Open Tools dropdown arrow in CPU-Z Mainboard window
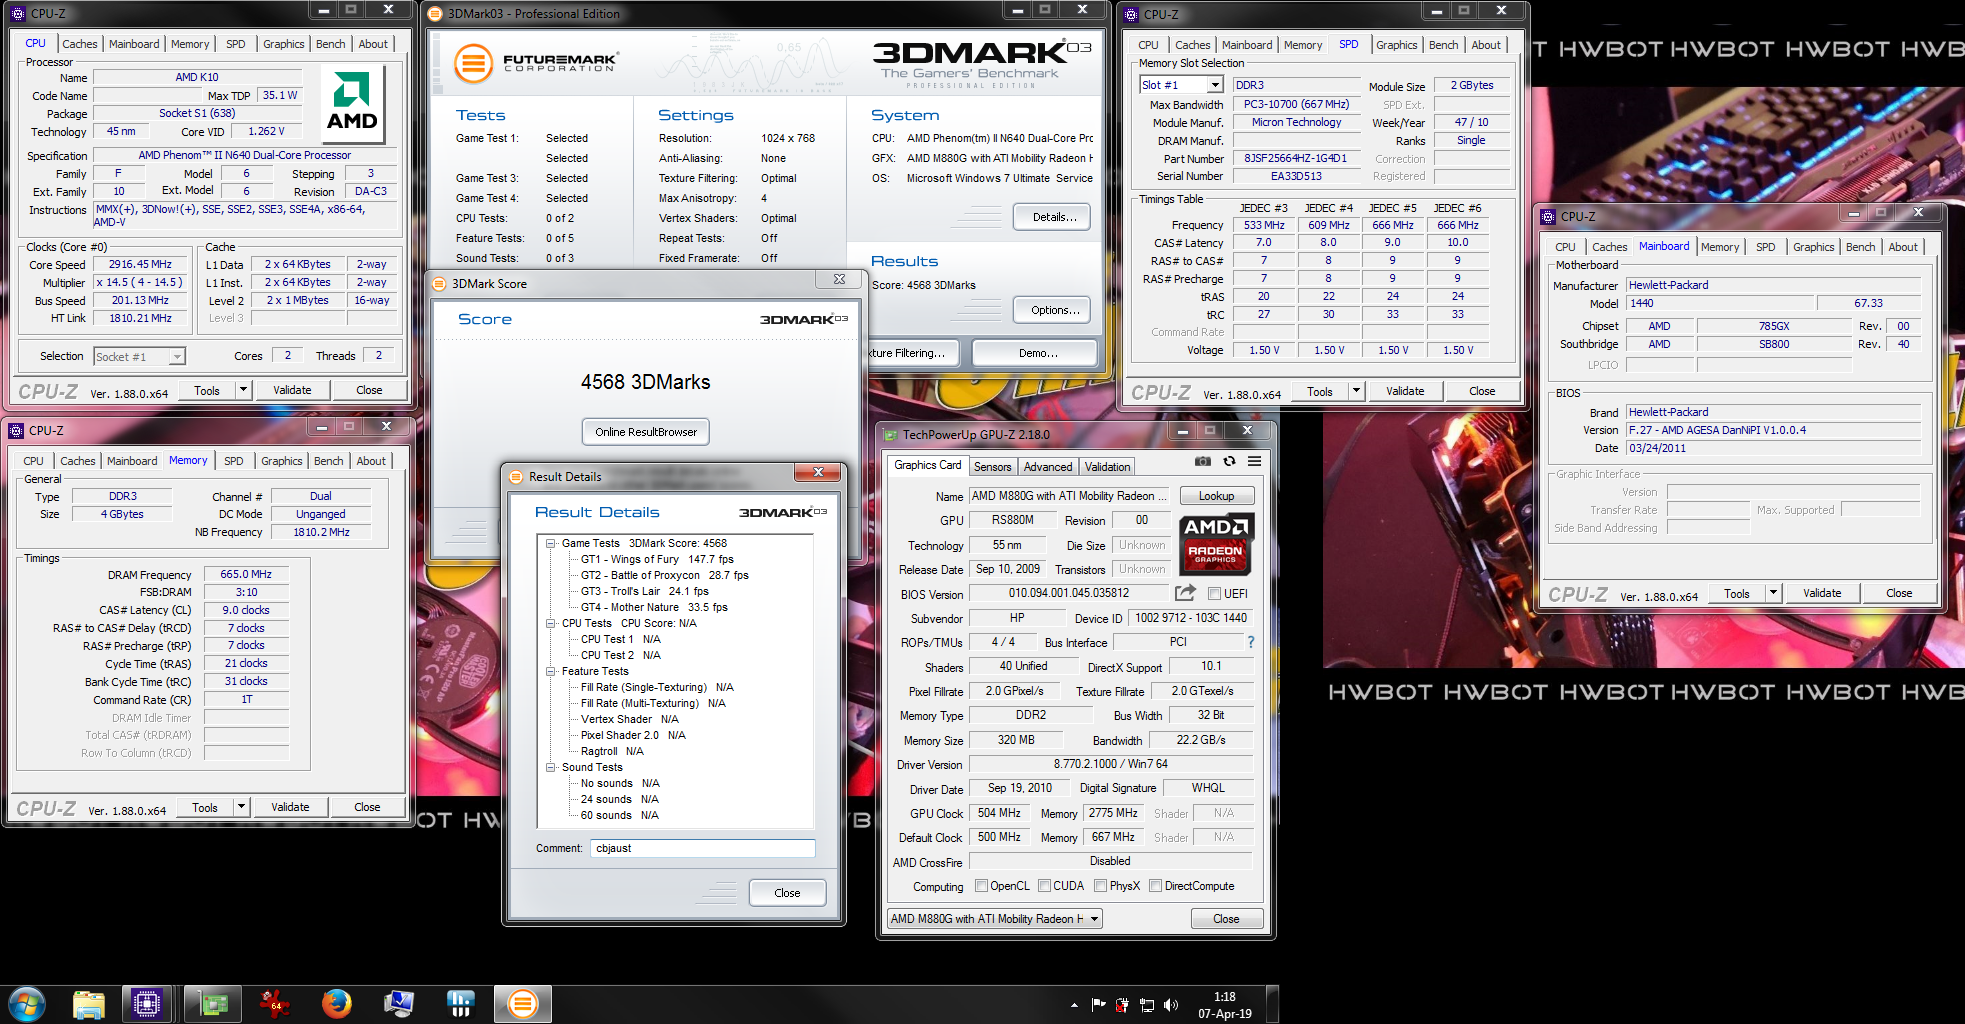This screenshot has height=1024, width=1965. coord(1773,593)
